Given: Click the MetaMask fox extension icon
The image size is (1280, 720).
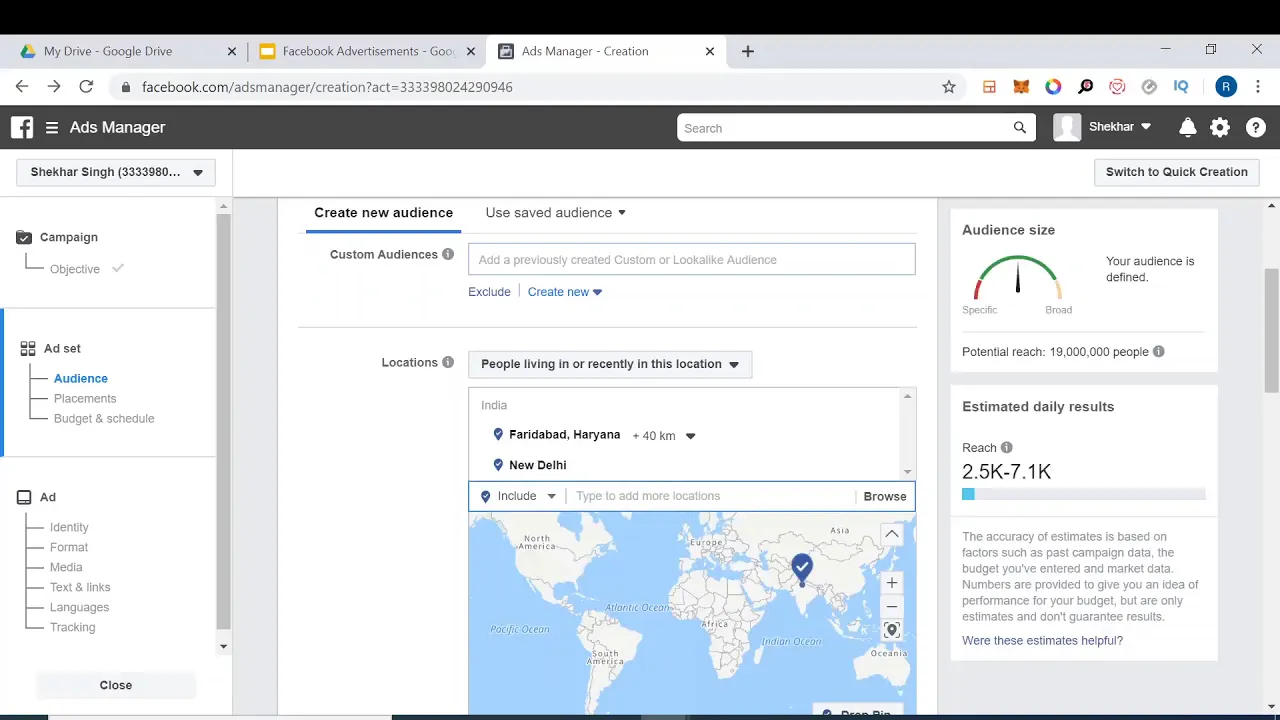Looking at the screenshot, I should [1021, 87].
